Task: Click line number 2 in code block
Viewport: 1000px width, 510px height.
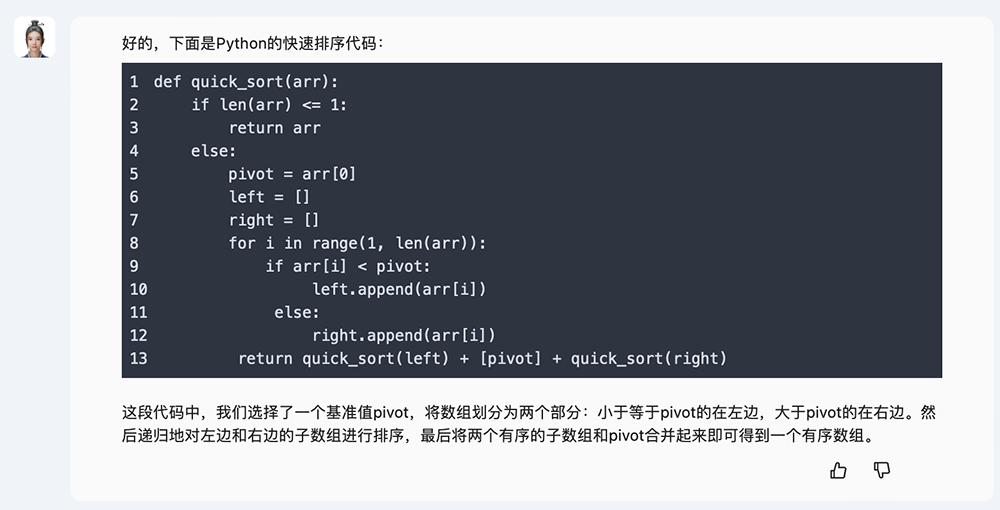Action: point(134,105)
